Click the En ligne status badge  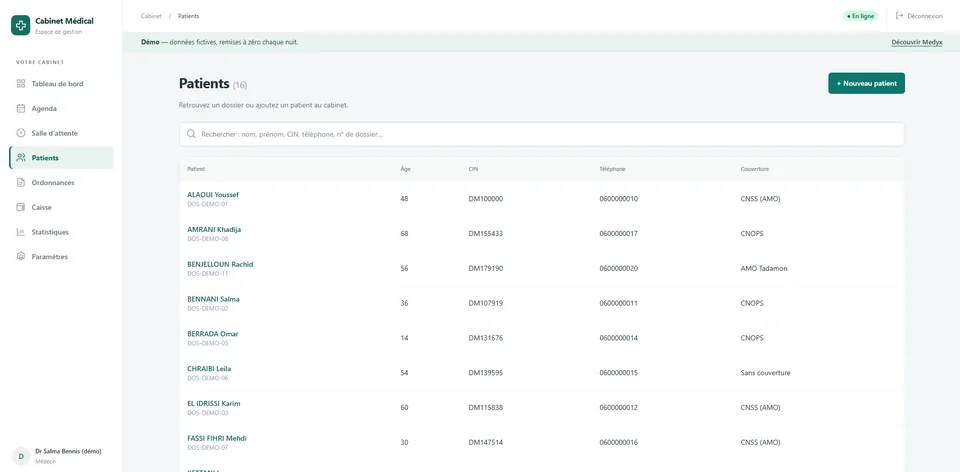coord(860,16)
